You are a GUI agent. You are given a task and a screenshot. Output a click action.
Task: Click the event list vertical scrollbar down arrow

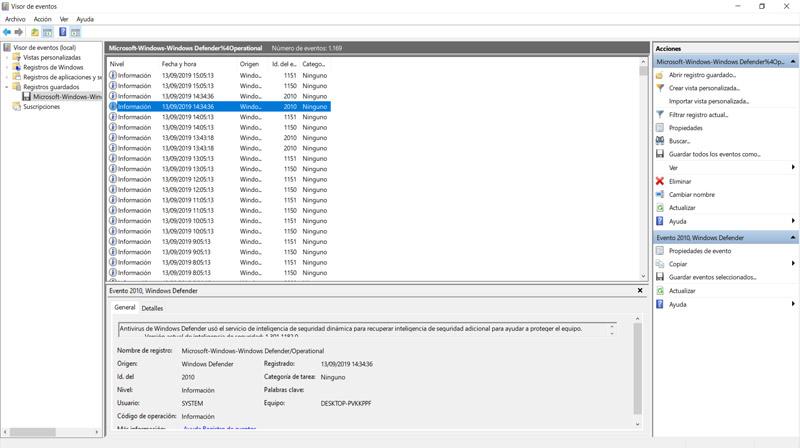[643, 276]
